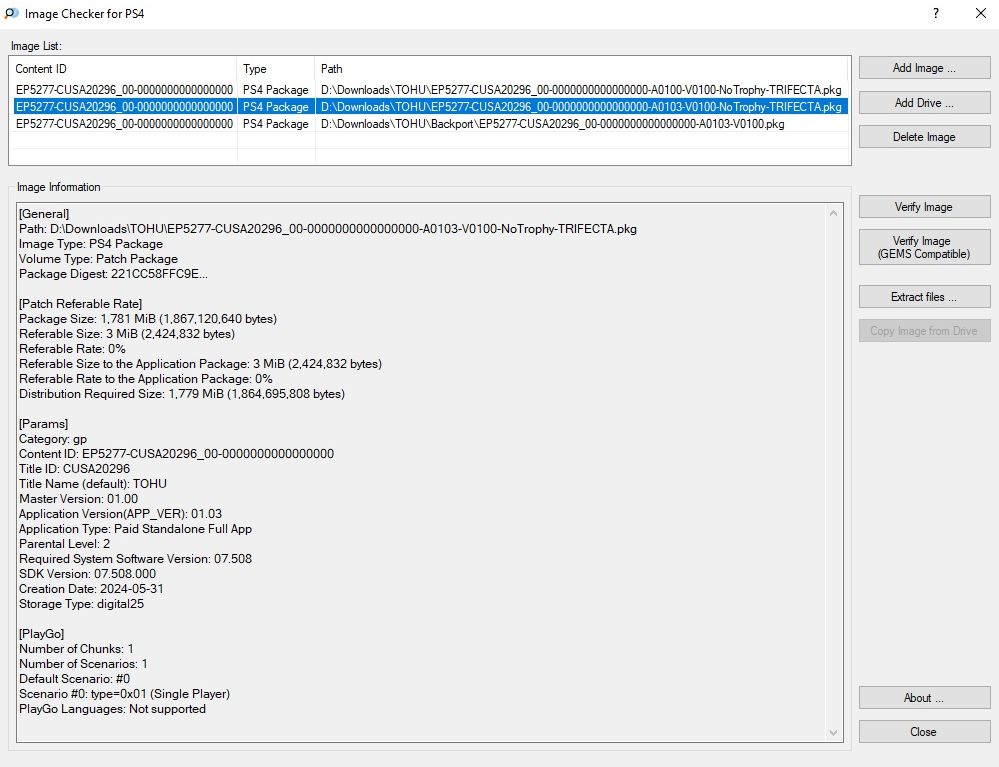
Task: Click the Close button at bottom
Action: click(924, 732)
